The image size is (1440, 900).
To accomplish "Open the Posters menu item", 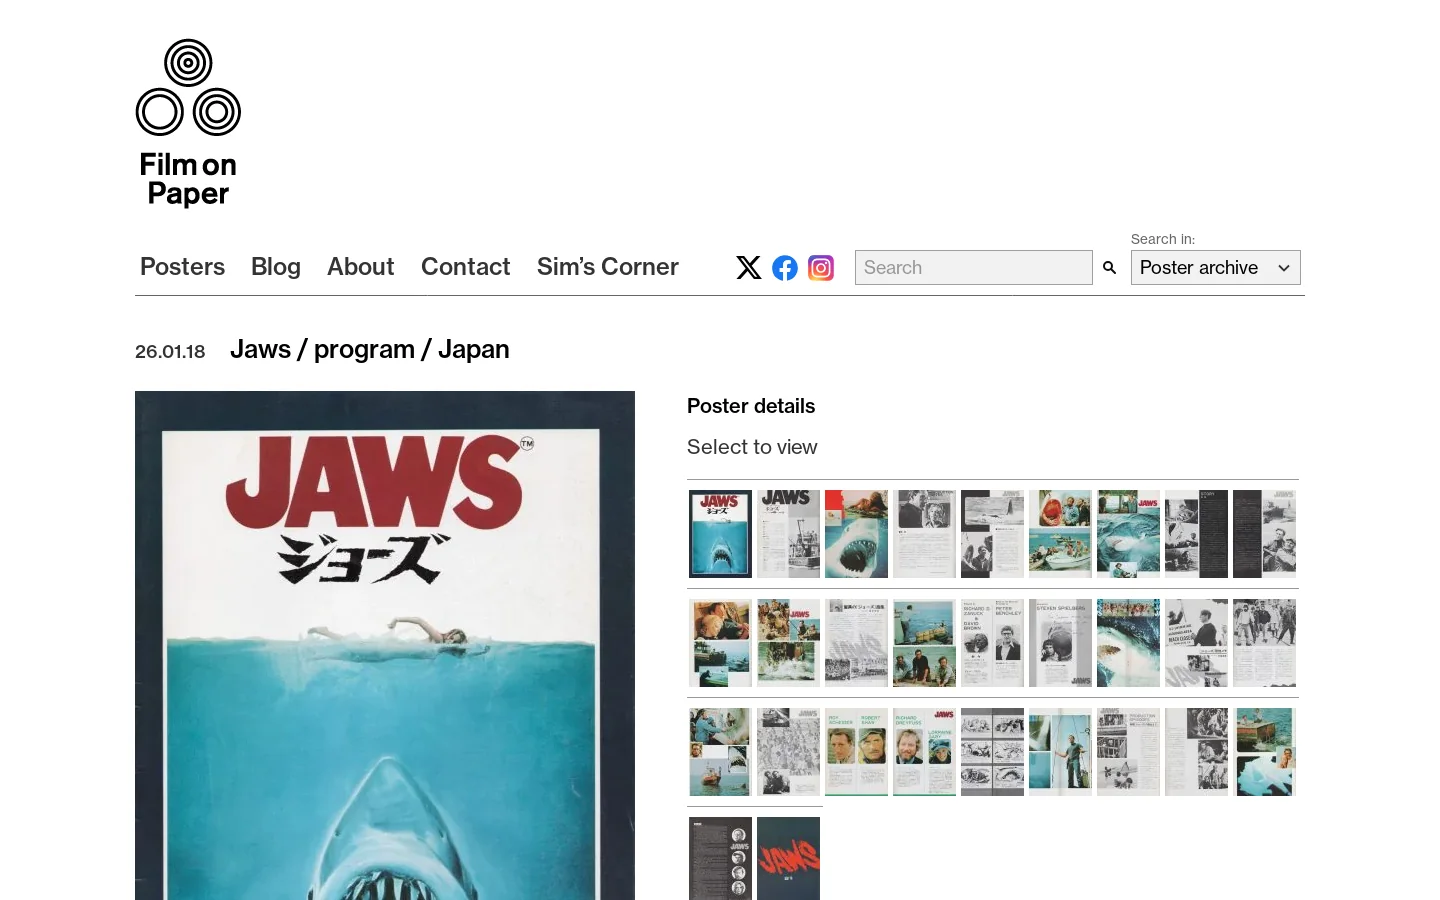I will [x=182, y=267].
